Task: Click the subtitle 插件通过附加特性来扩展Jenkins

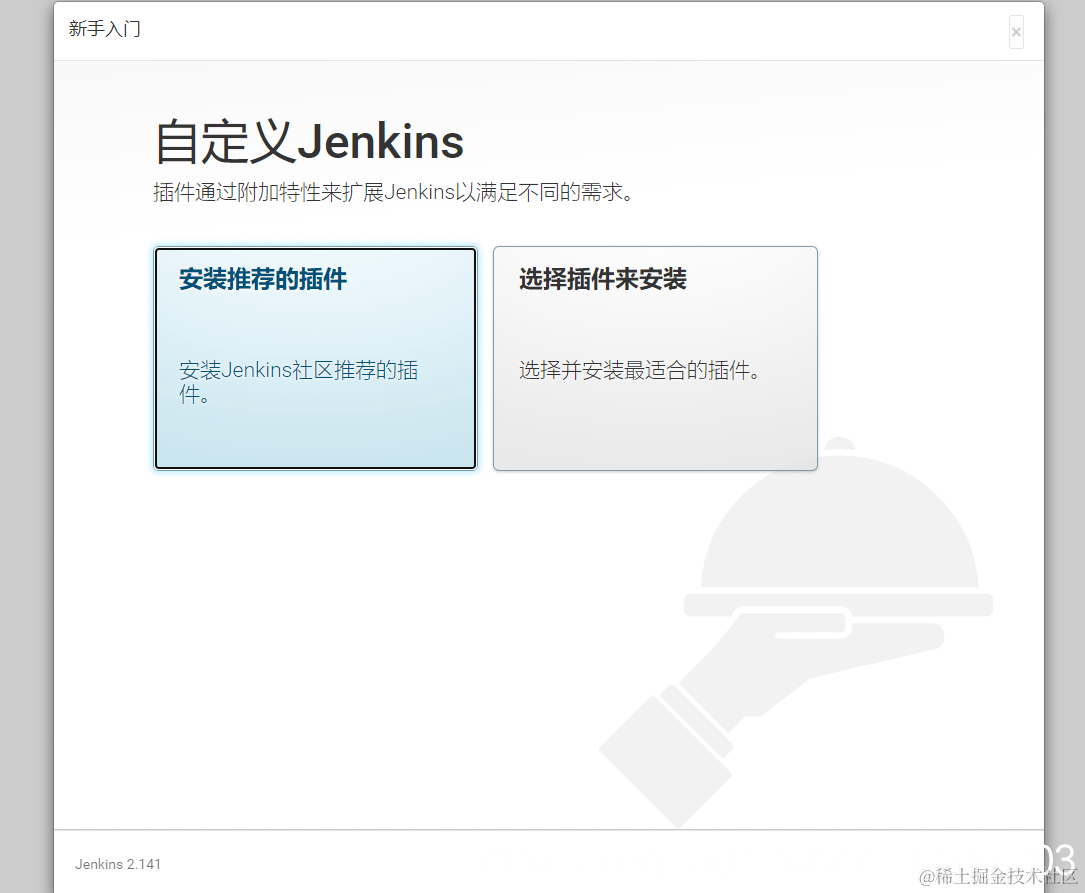Action: (x=392, y=192)
